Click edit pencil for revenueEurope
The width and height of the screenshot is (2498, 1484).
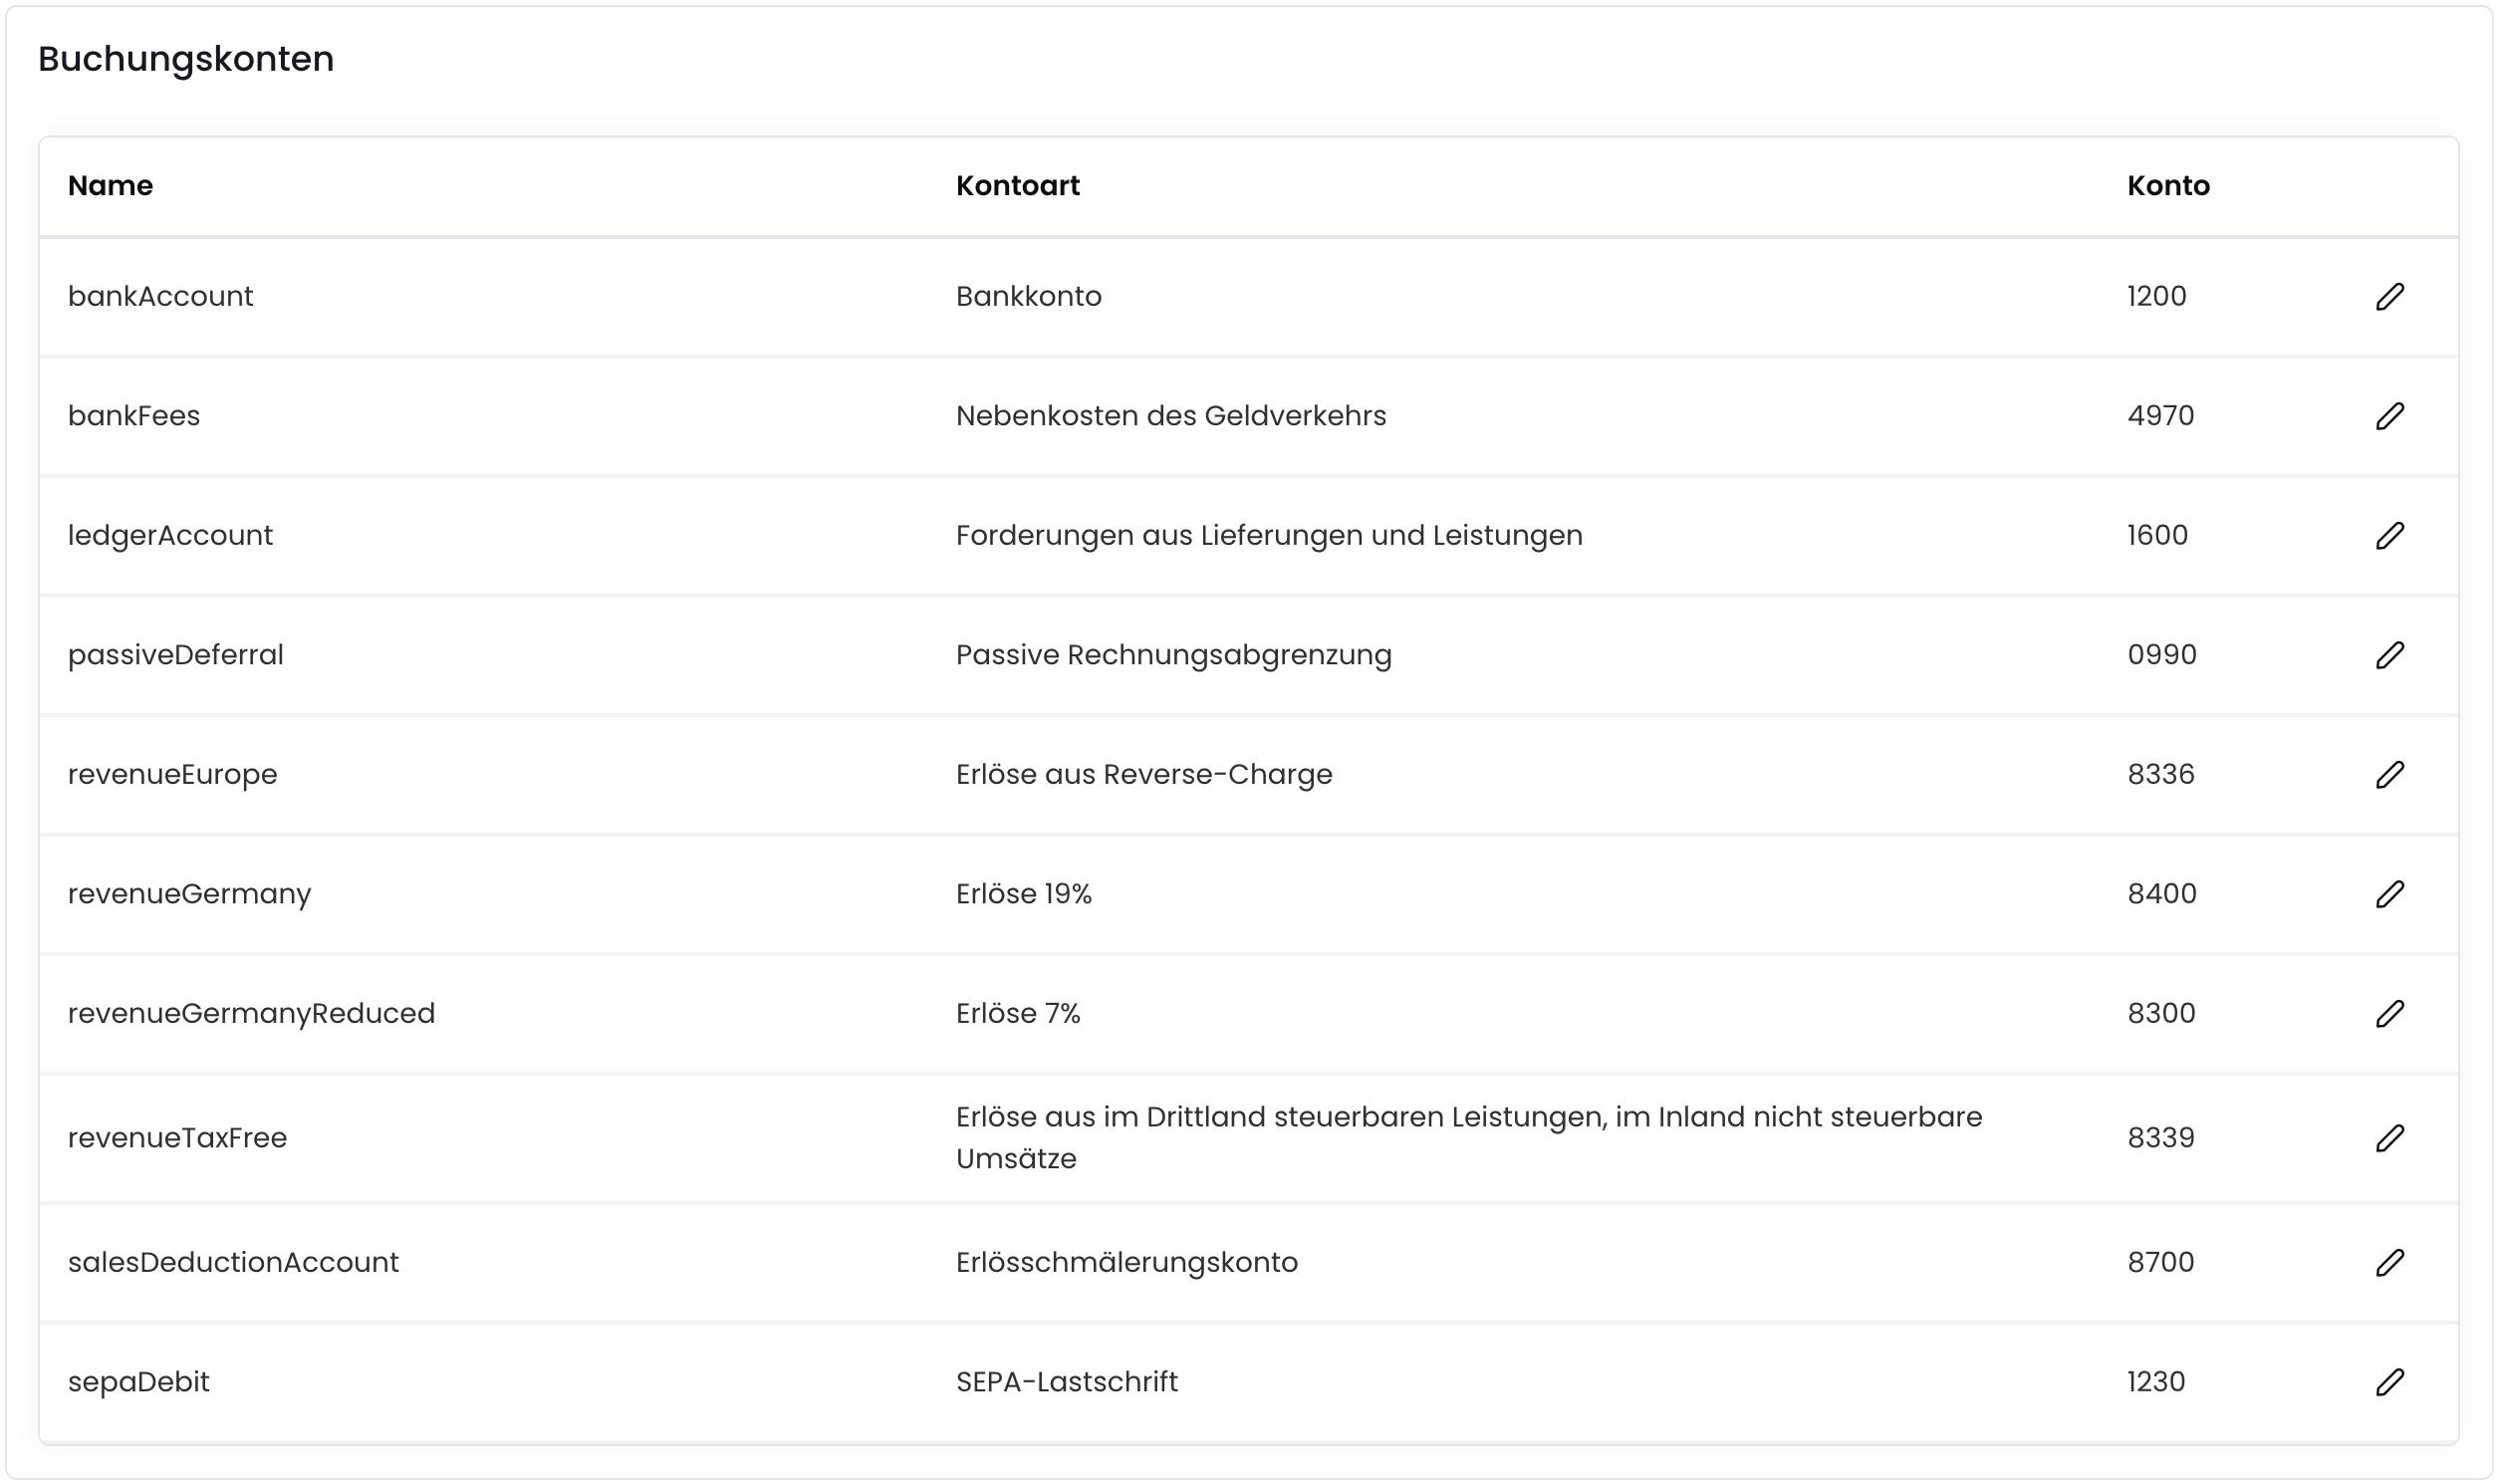coord(2389,775)
